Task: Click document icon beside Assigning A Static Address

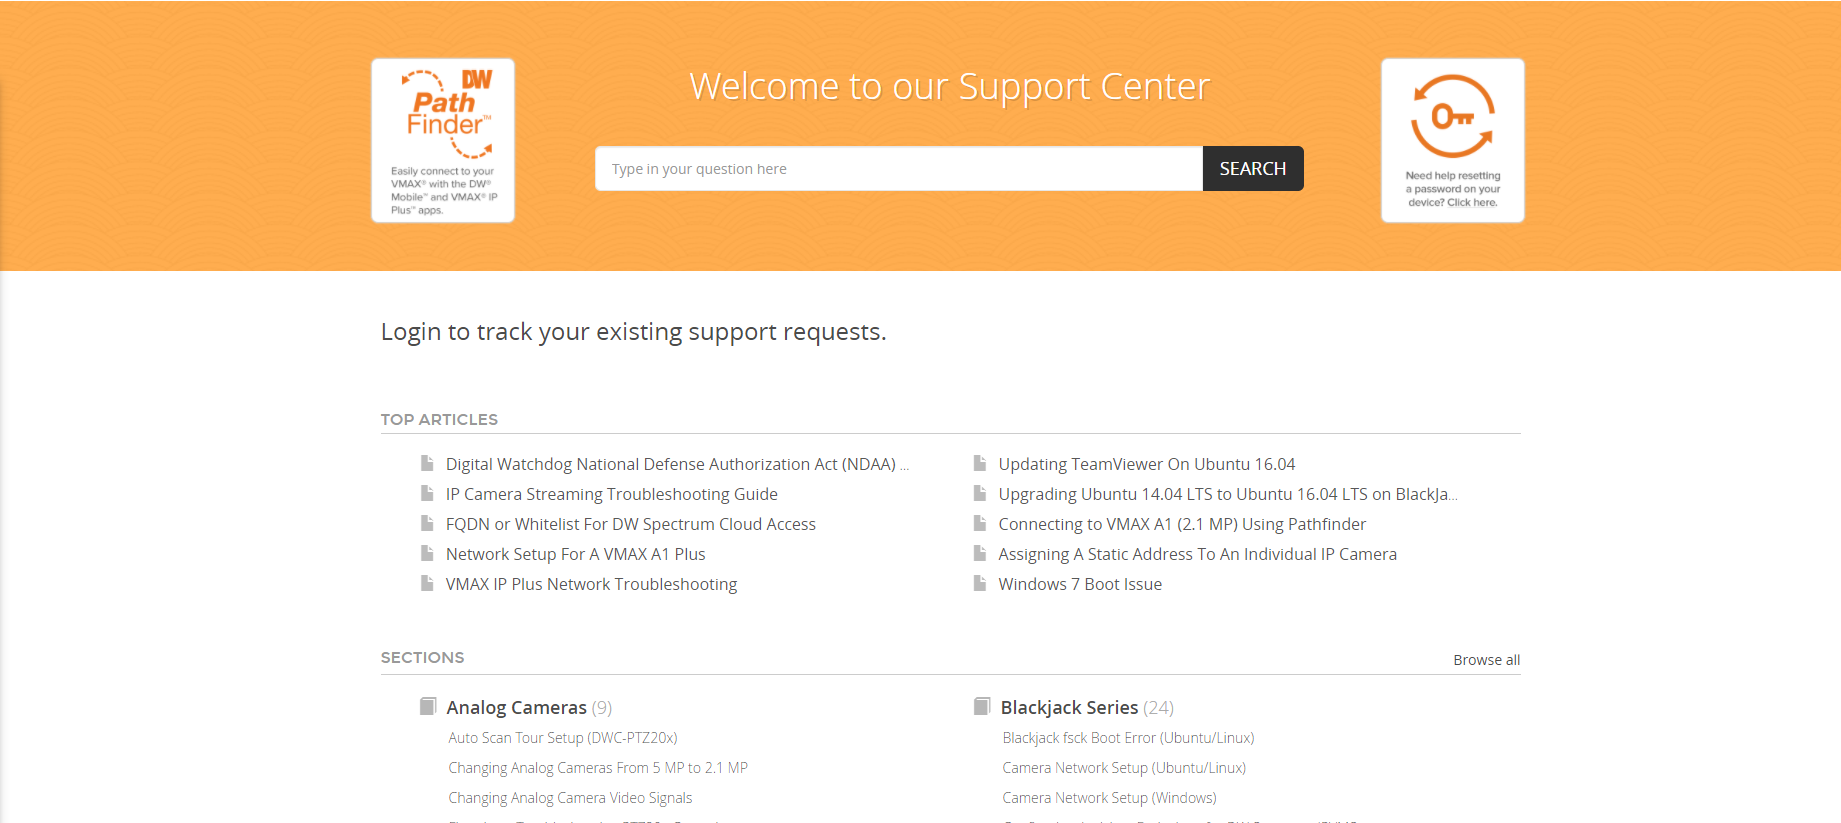Action: [980, 553]
